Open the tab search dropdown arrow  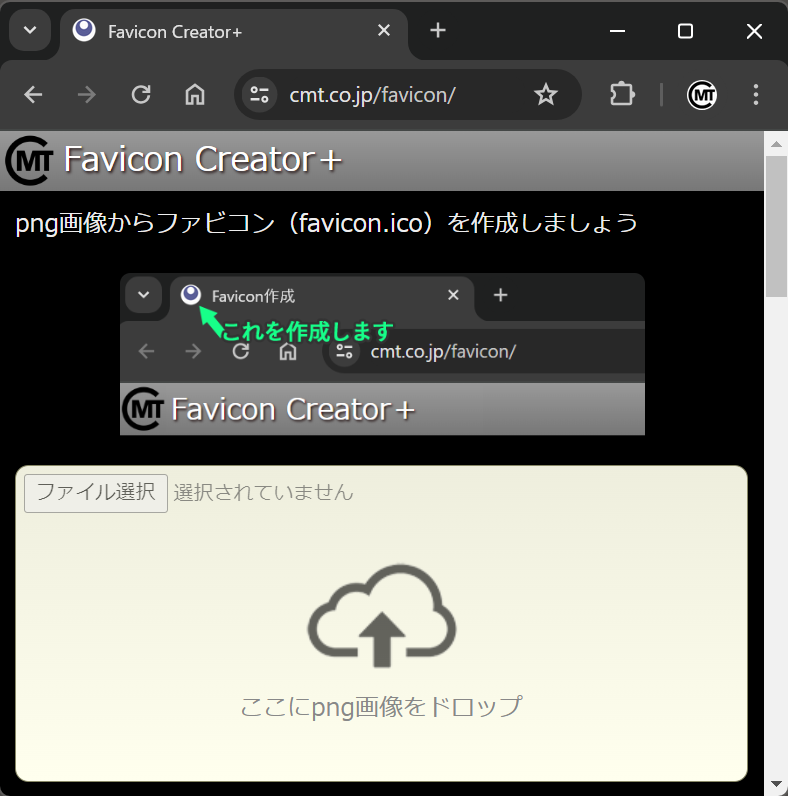point(30,30)
